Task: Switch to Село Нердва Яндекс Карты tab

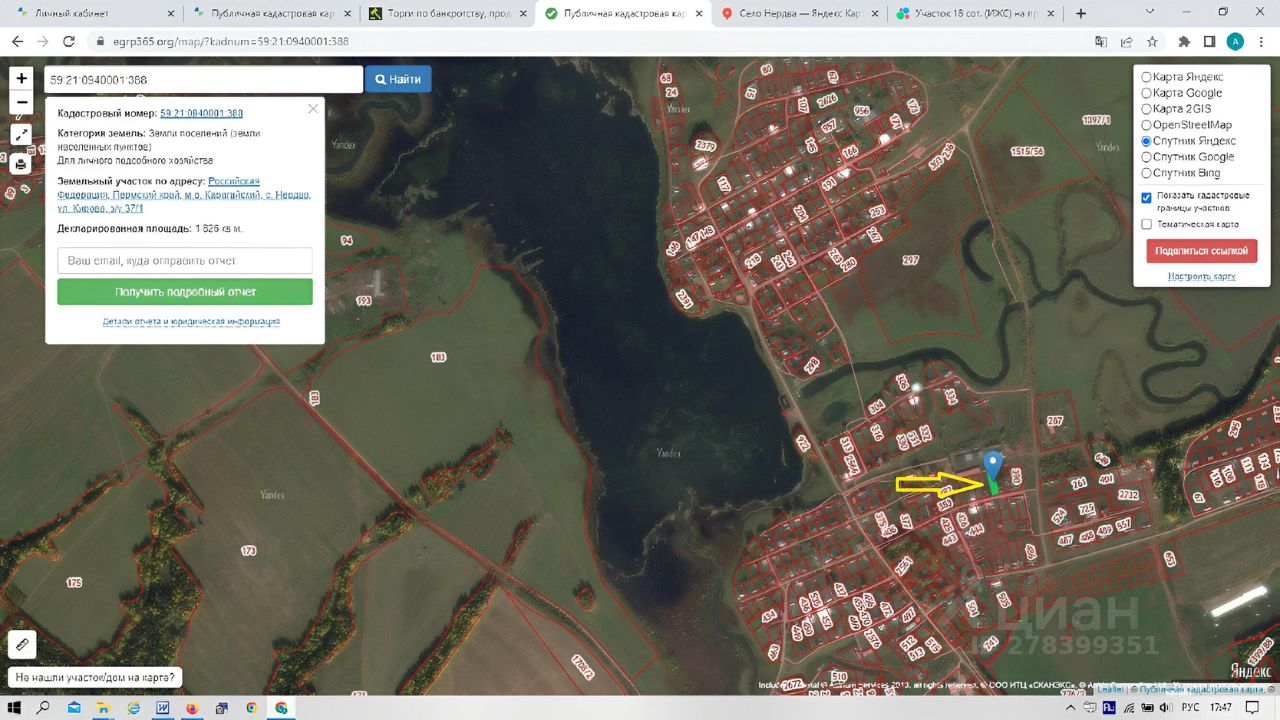Action: [x=797, y=14]
